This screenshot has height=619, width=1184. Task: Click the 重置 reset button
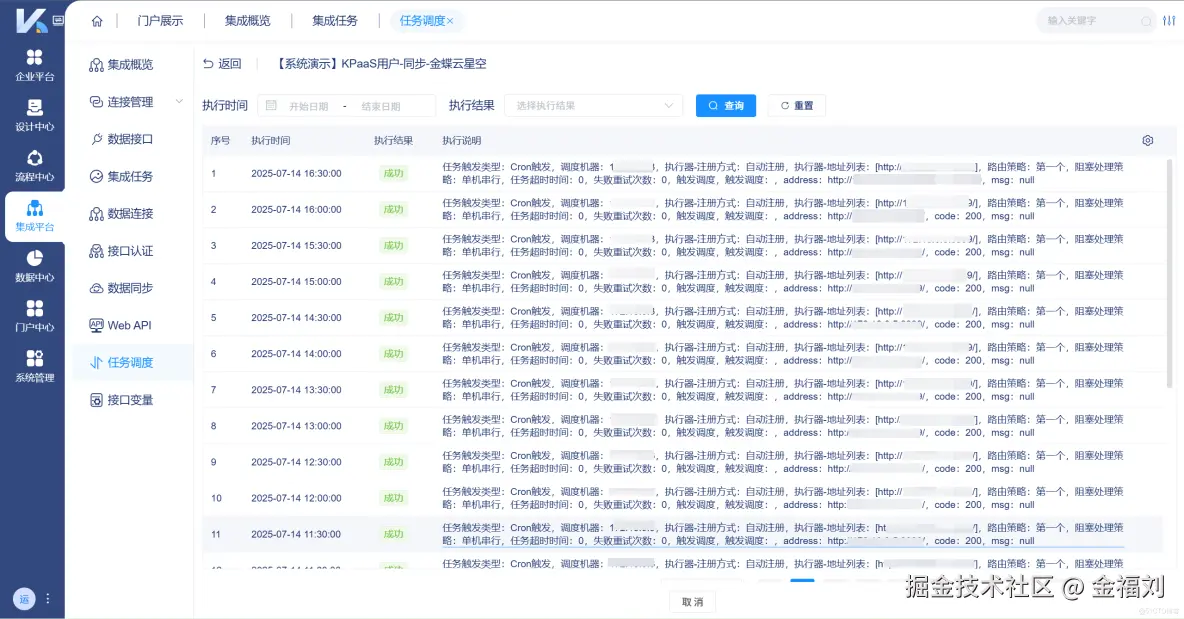pos(797,106)
